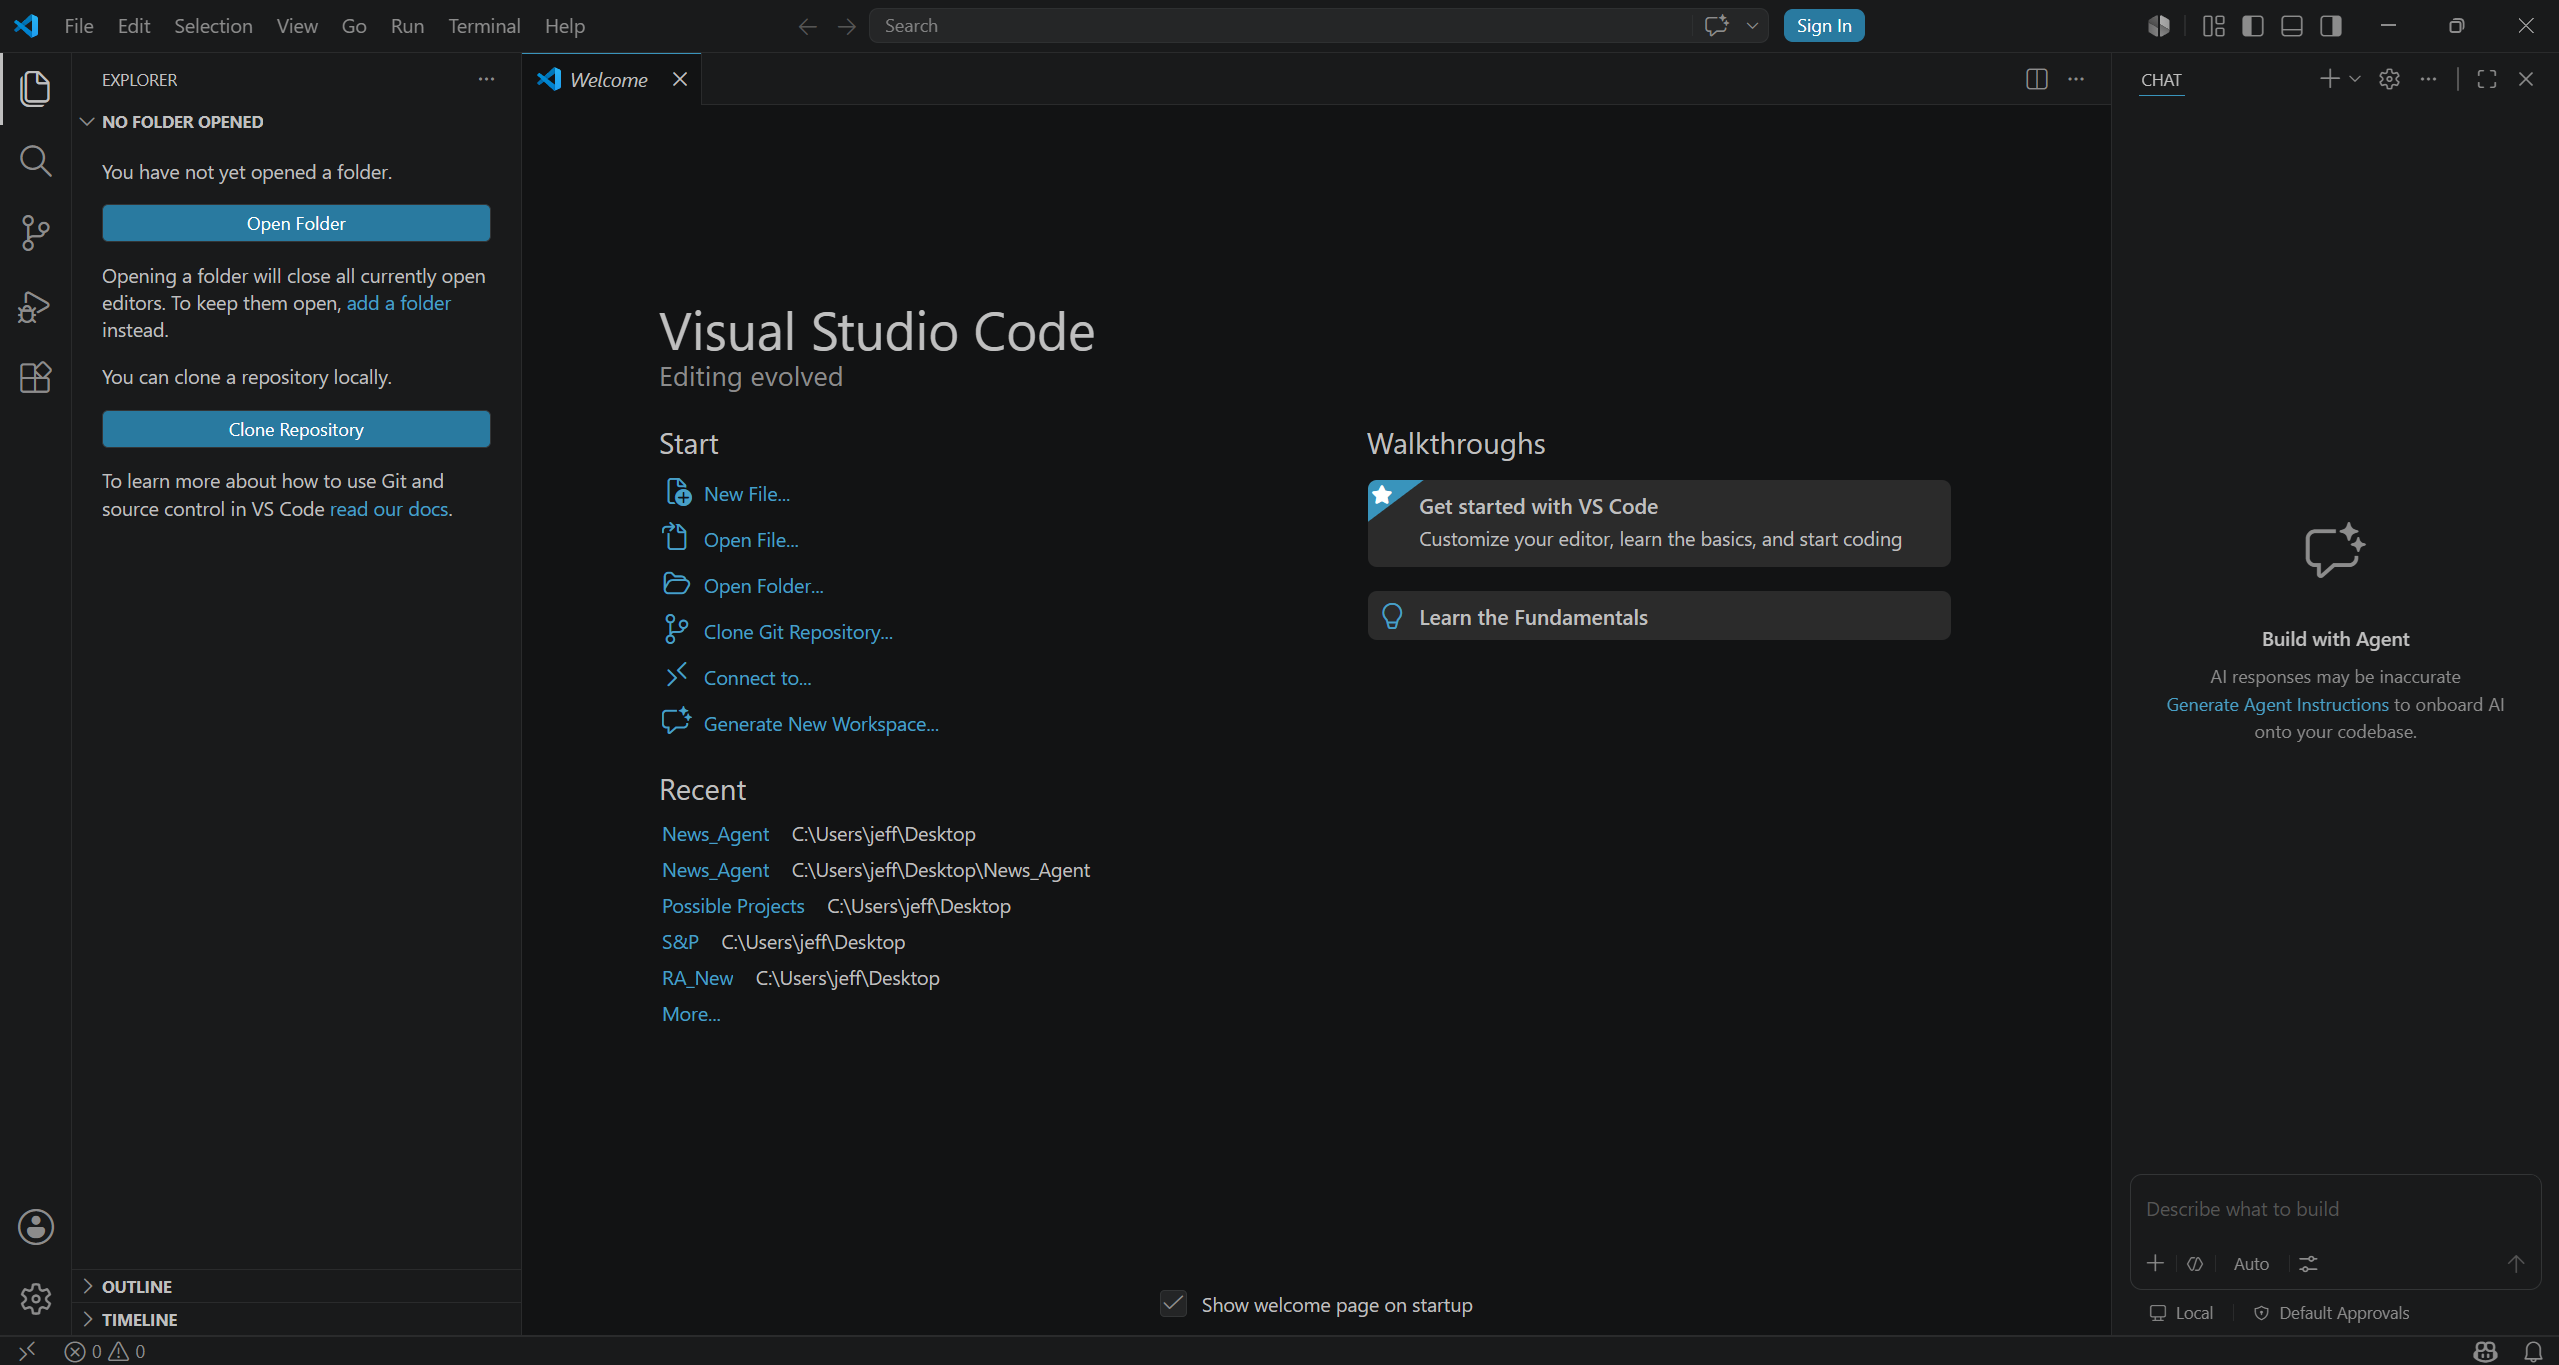
Task: Open notifications bell in status bar
Action: coord(2533,1351)
